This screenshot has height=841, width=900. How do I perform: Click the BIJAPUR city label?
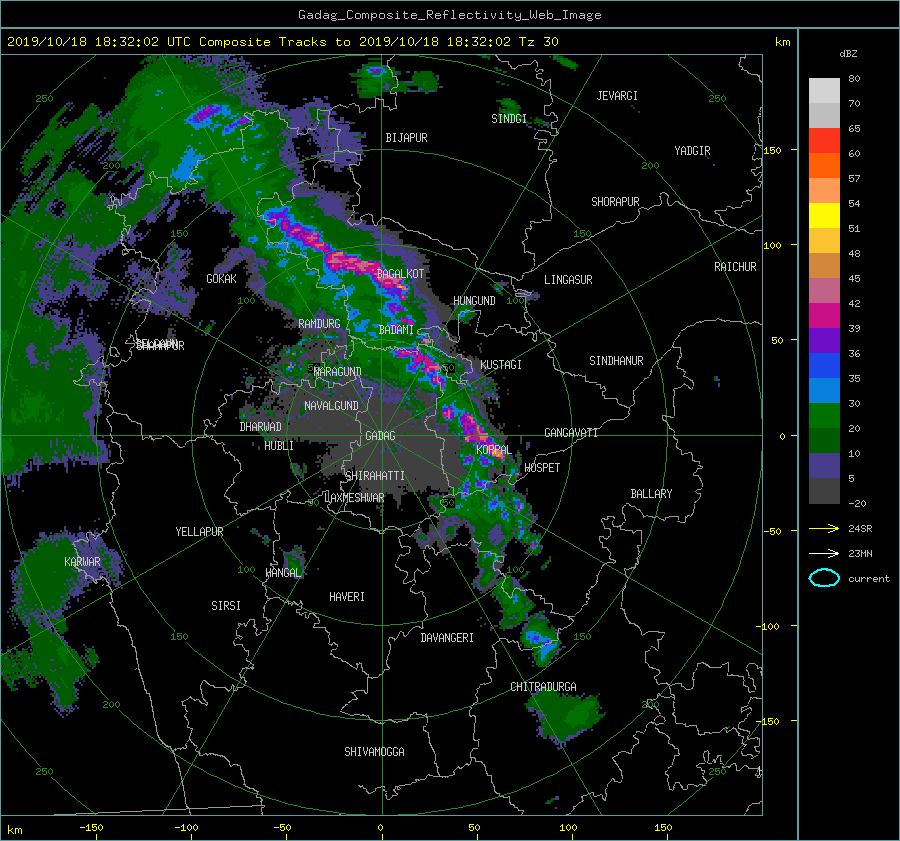point(406,138)
